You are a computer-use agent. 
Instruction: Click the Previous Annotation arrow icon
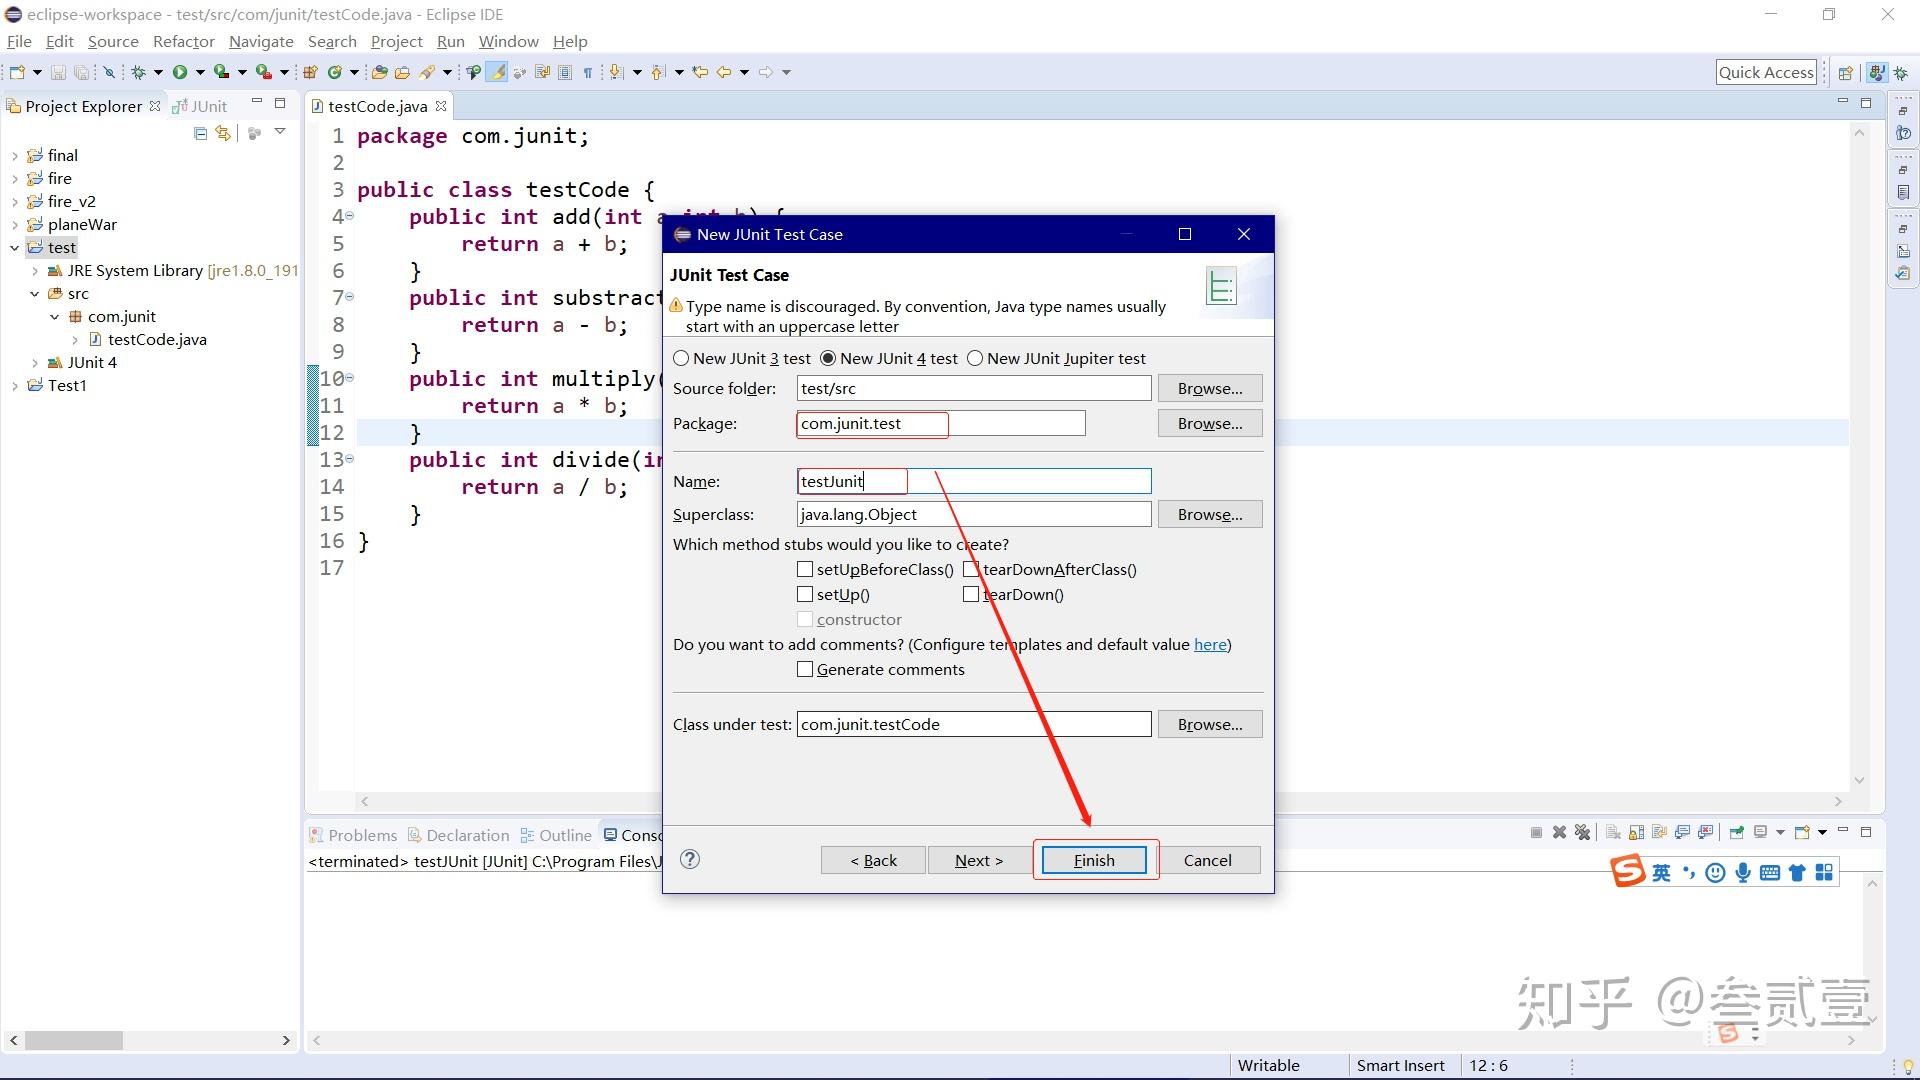click(x=657, y=72)
